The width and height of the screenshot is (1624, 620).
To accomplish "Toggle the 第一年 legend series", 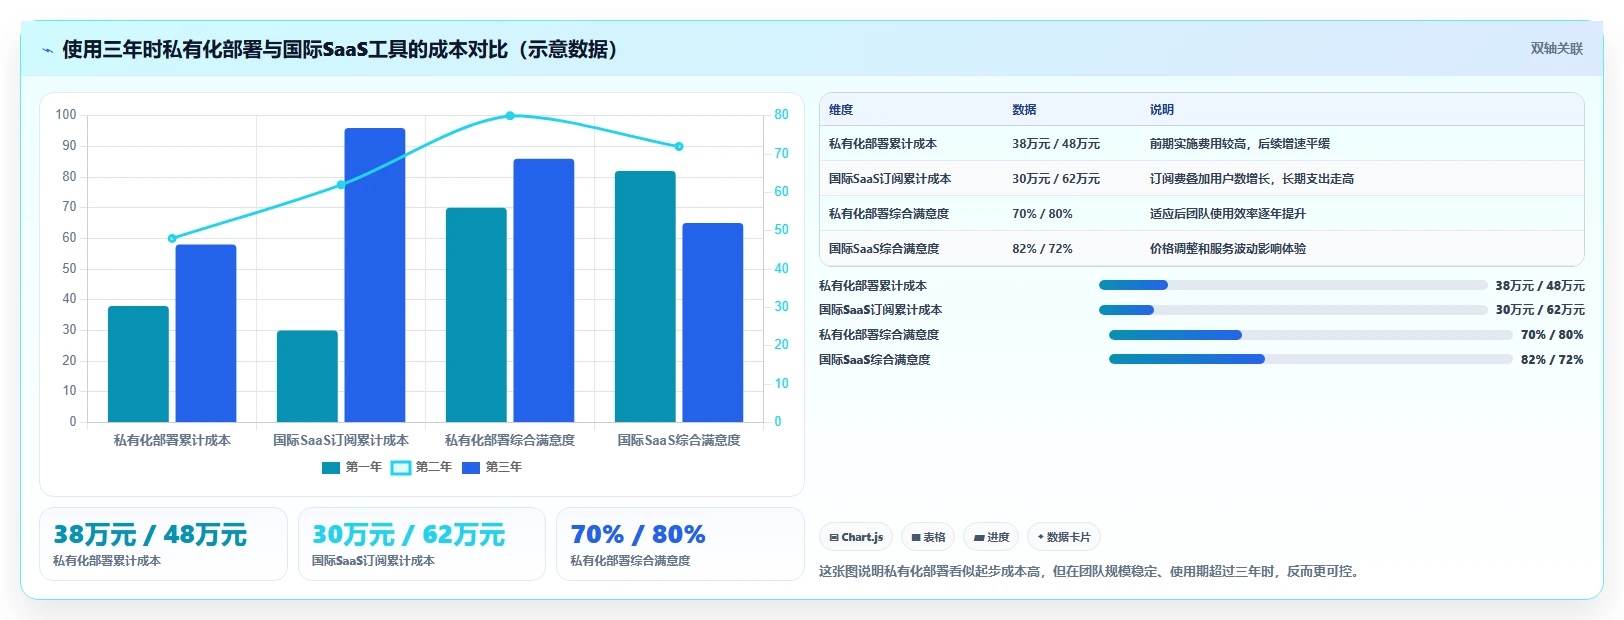I will (352, 467).
